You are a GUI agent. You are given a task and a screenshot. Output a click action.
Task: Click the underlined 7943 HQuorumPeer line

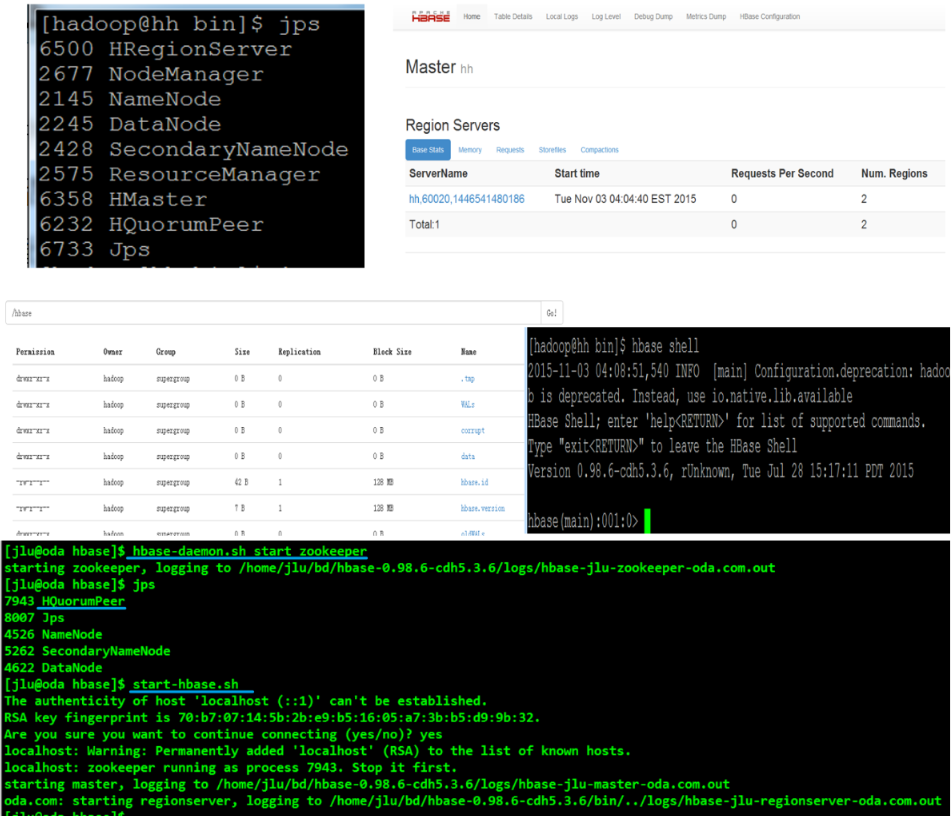coord(64,601)
